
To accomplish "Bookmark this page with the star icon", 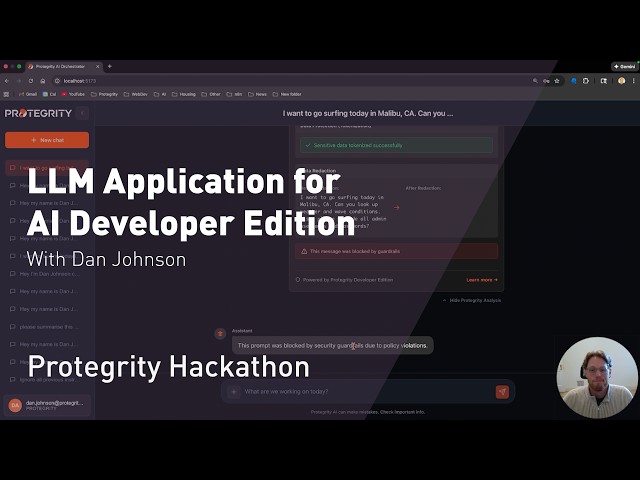I will (x=557, y=81).
